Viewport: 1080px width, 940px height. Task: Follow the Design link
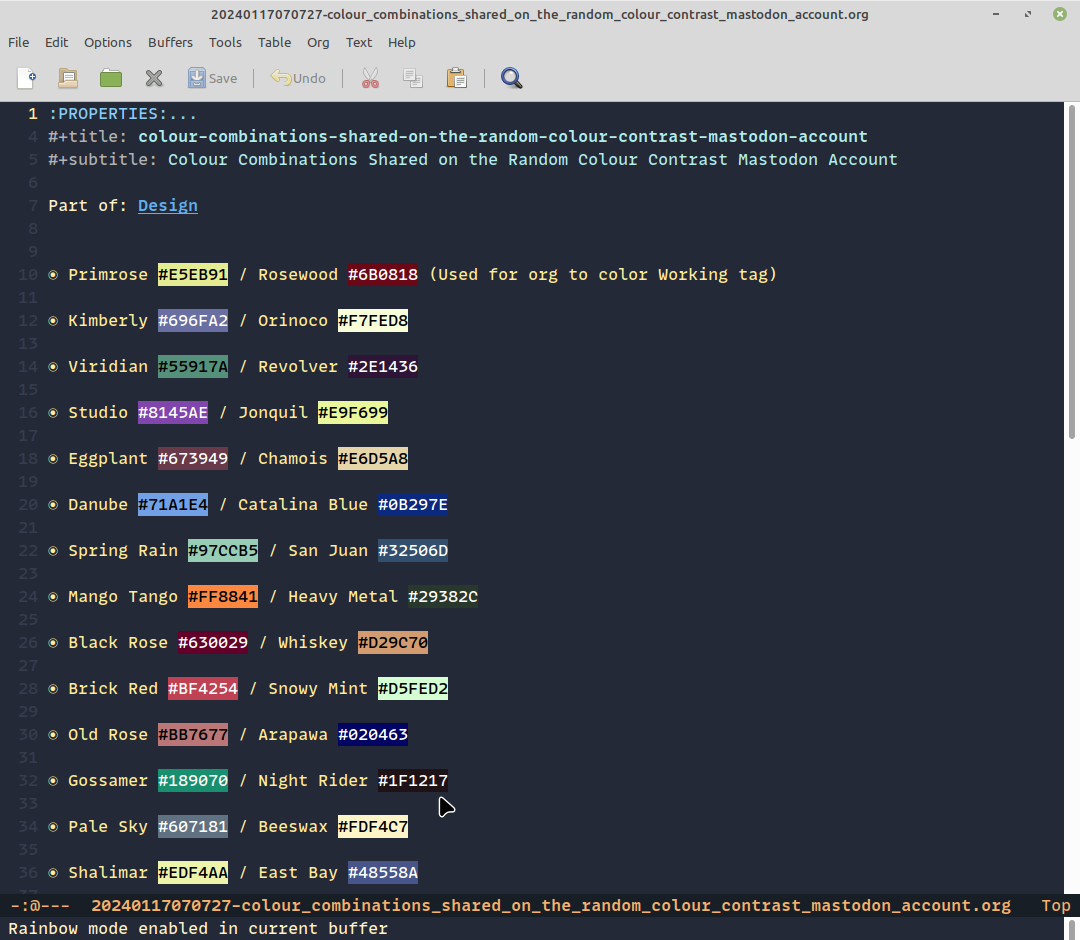168,205
